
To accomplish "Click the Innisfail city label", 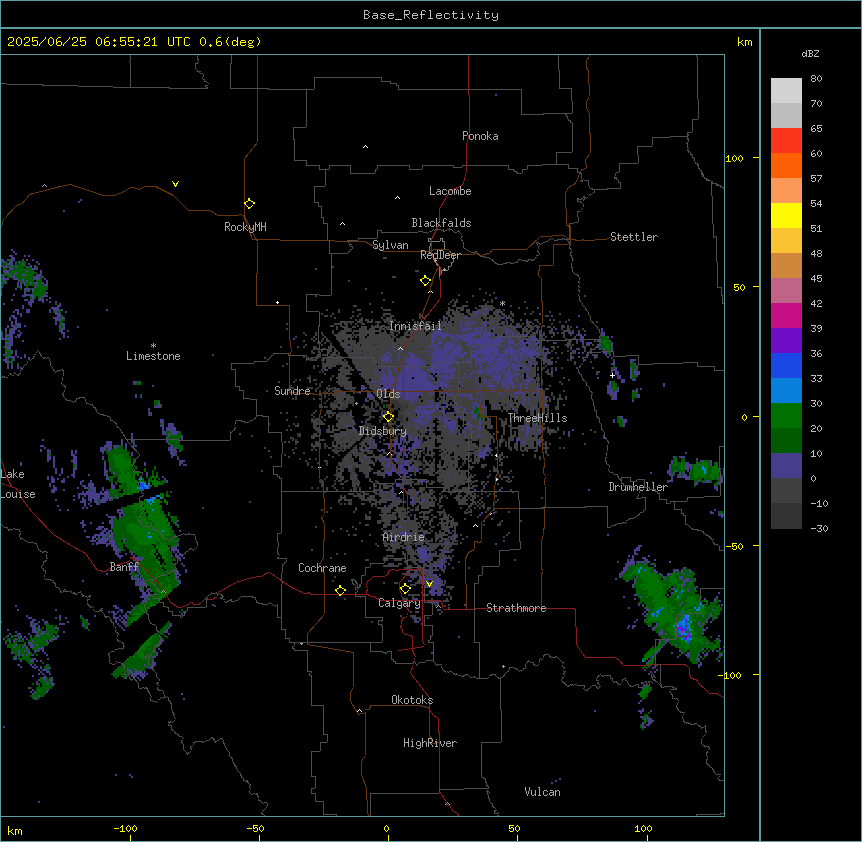I will point(415,326).
